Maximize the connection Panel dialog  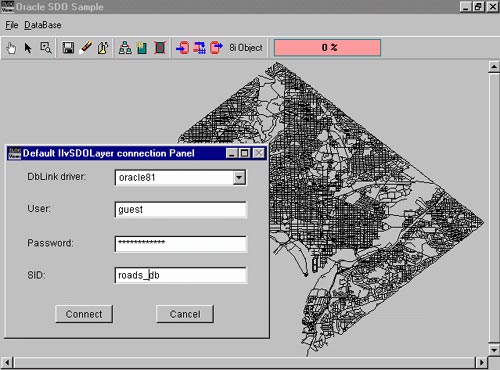[245, 153]
